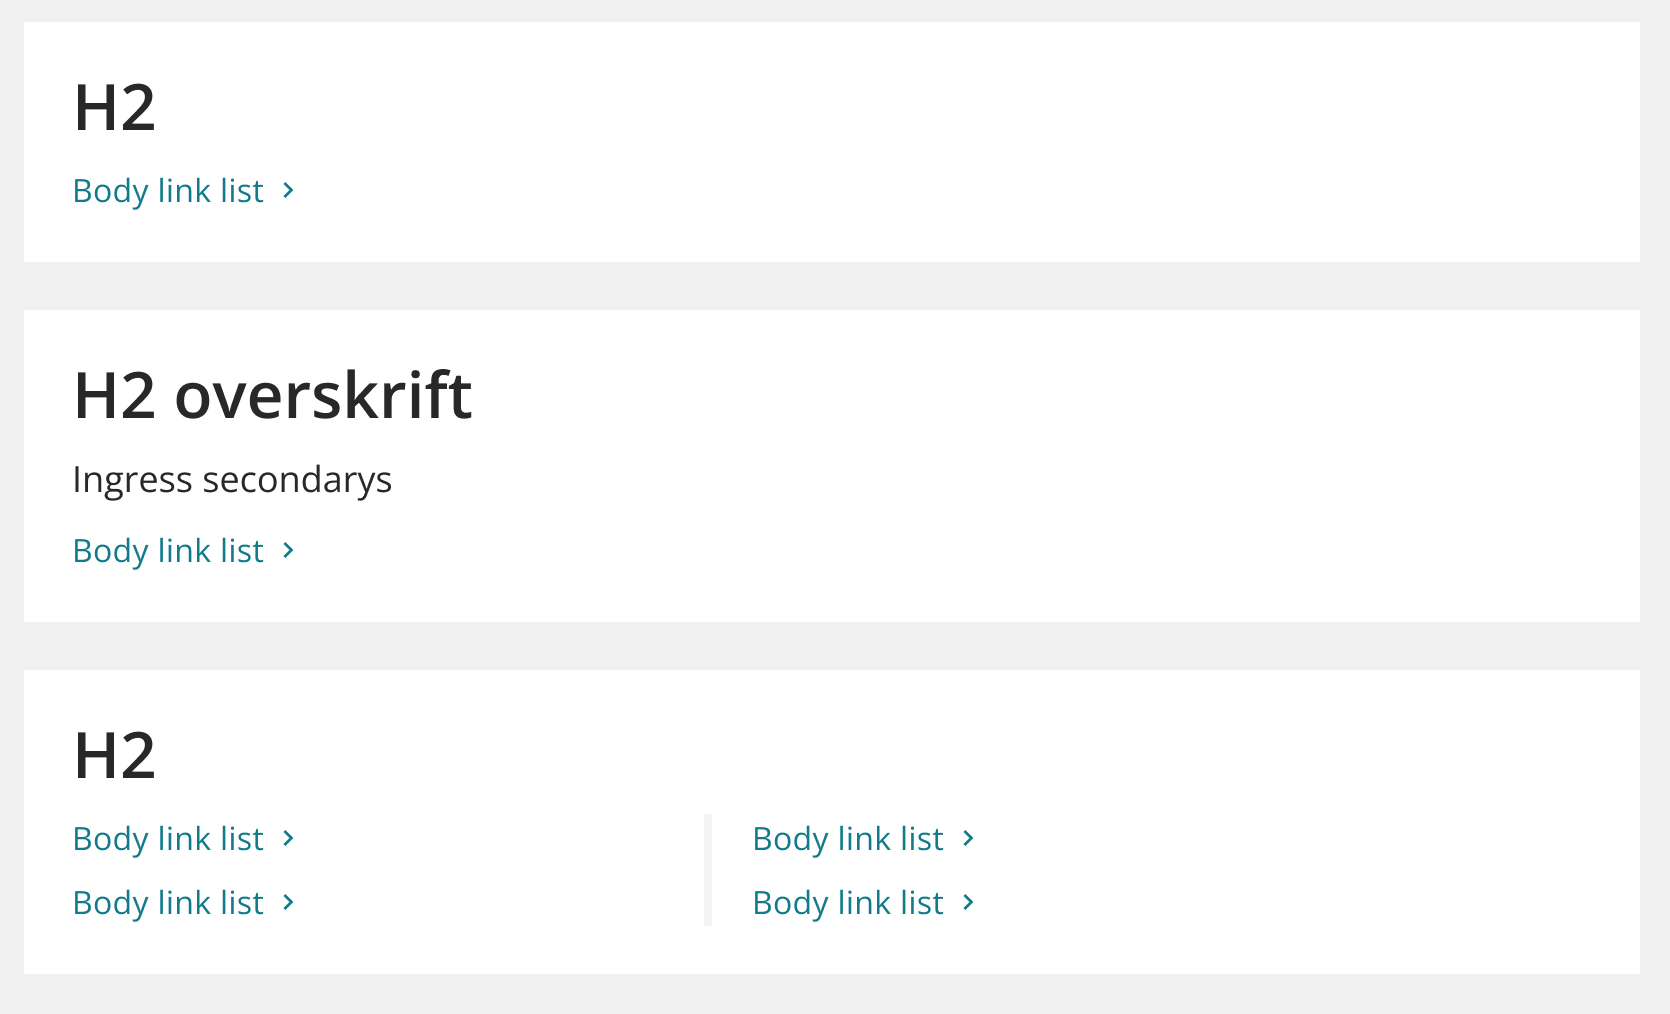
Task: Click the vertical divider between the link columns
Action: tap(708, 870)
